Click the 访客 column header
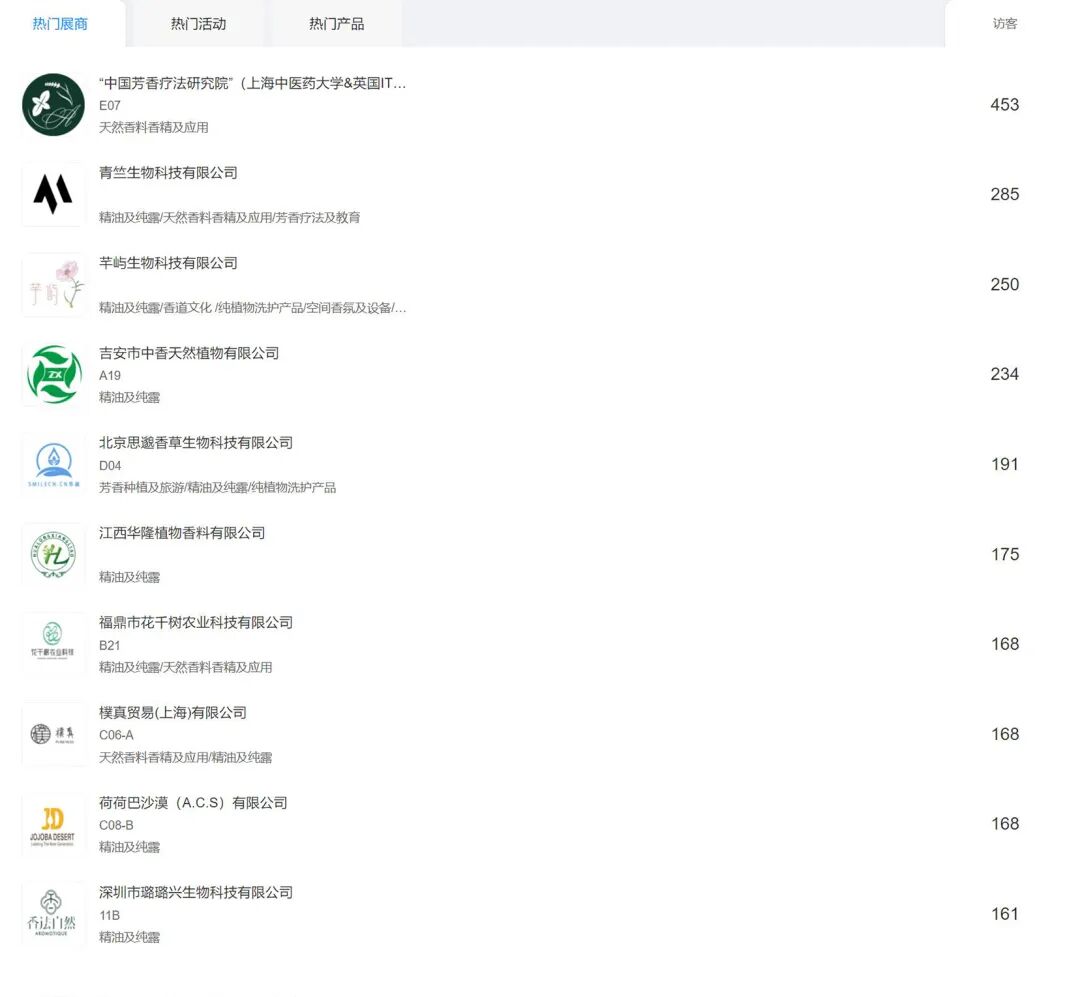This screenshot has height=997, width=1080. [x=1004, y=23]
